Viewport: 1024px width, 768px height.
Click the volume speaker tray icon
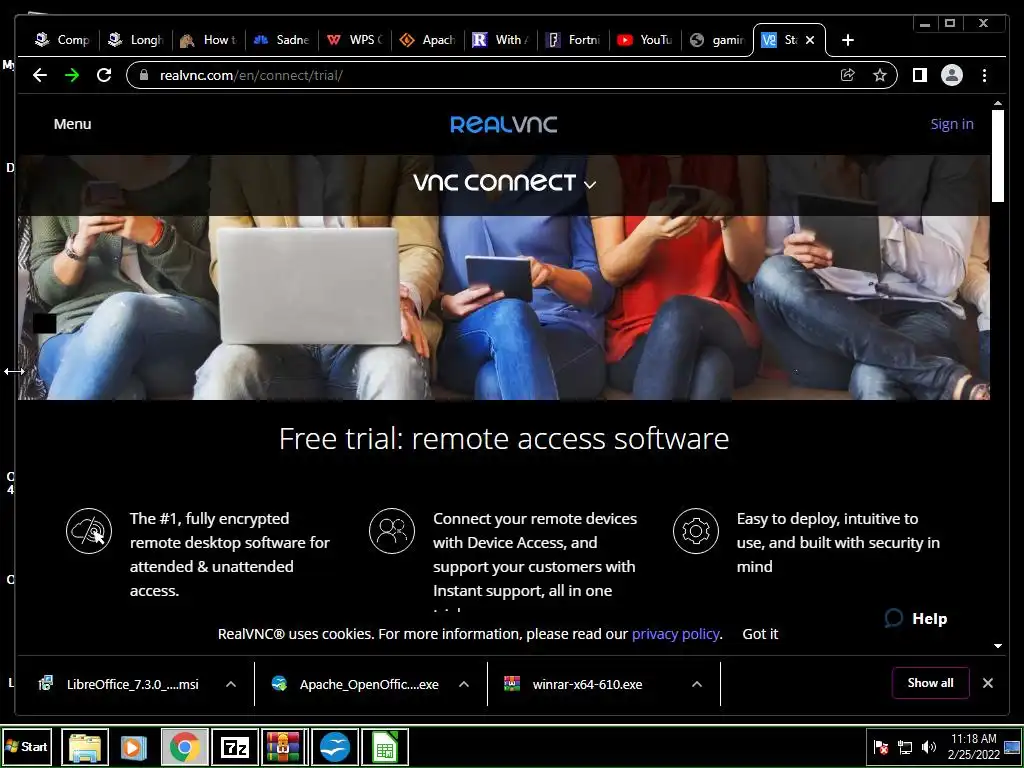coord(928,747)
